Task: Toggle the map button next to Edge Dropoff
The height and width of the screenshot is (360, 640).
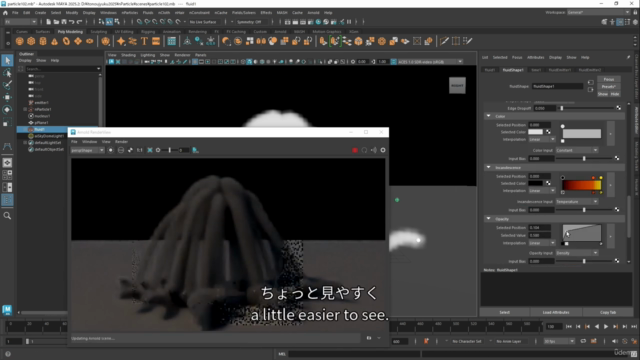Action: (619, 108)
